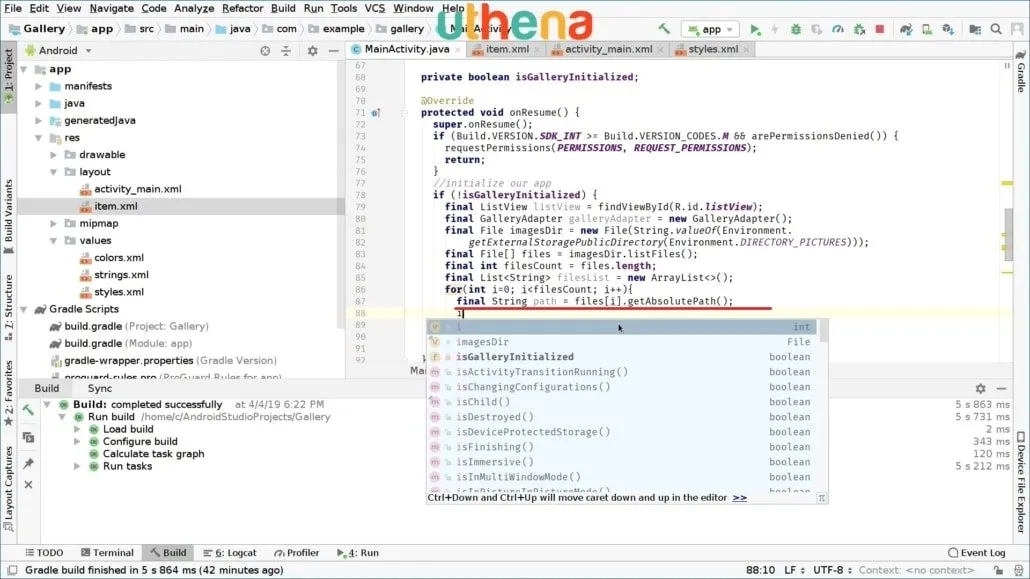Image resolution: width=1030 pixels, height=579 pixels.
Task: Open the Profile app gauge icon
Action: (838, 29)
